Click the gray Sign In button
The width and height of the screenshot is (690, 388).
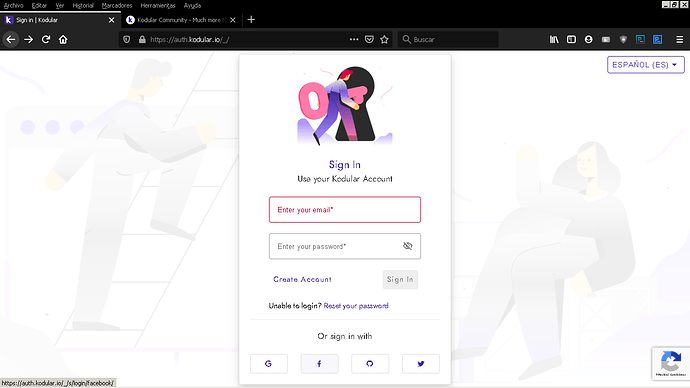[x=400, y=280]
